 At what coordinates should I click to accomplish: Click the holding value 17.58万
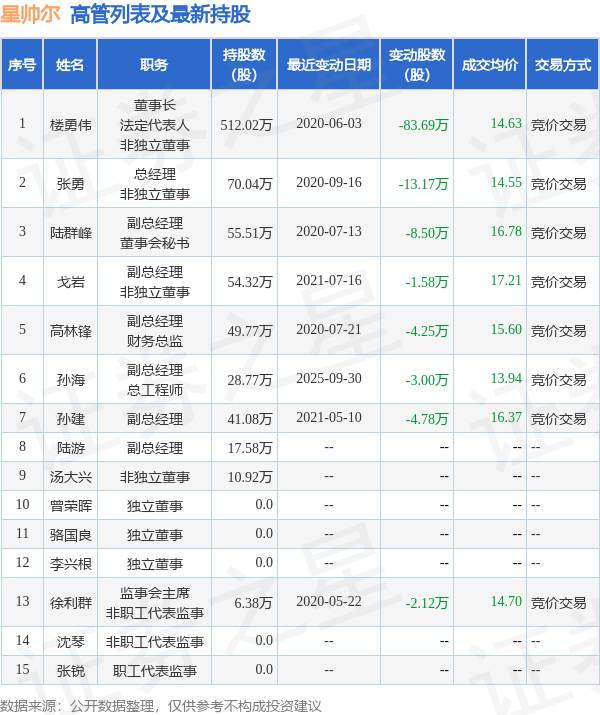[x=250, y=448]
